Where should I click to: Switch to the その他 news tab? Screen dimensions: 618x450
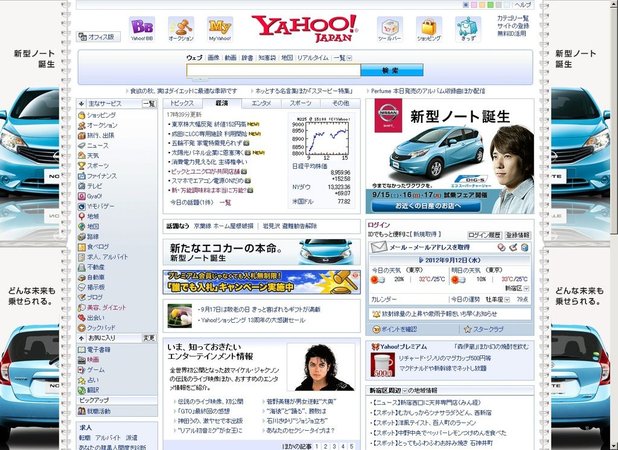pyautogui.click(x=340, y=103)
